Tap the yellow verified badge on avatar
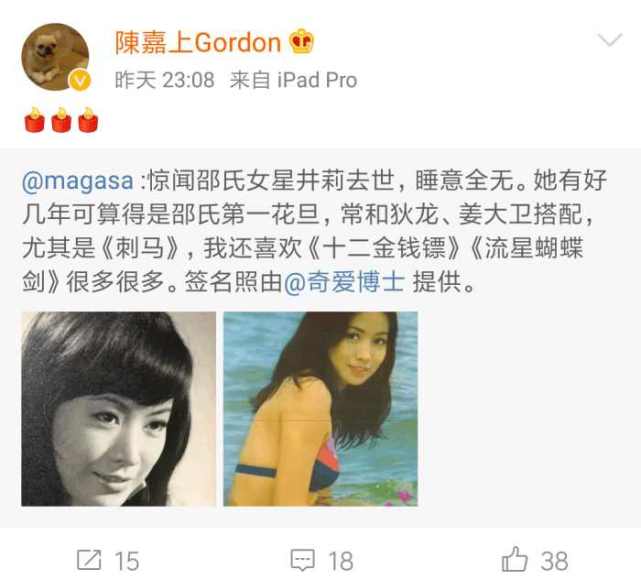641x580 pixels. click(x=80, y=79)
